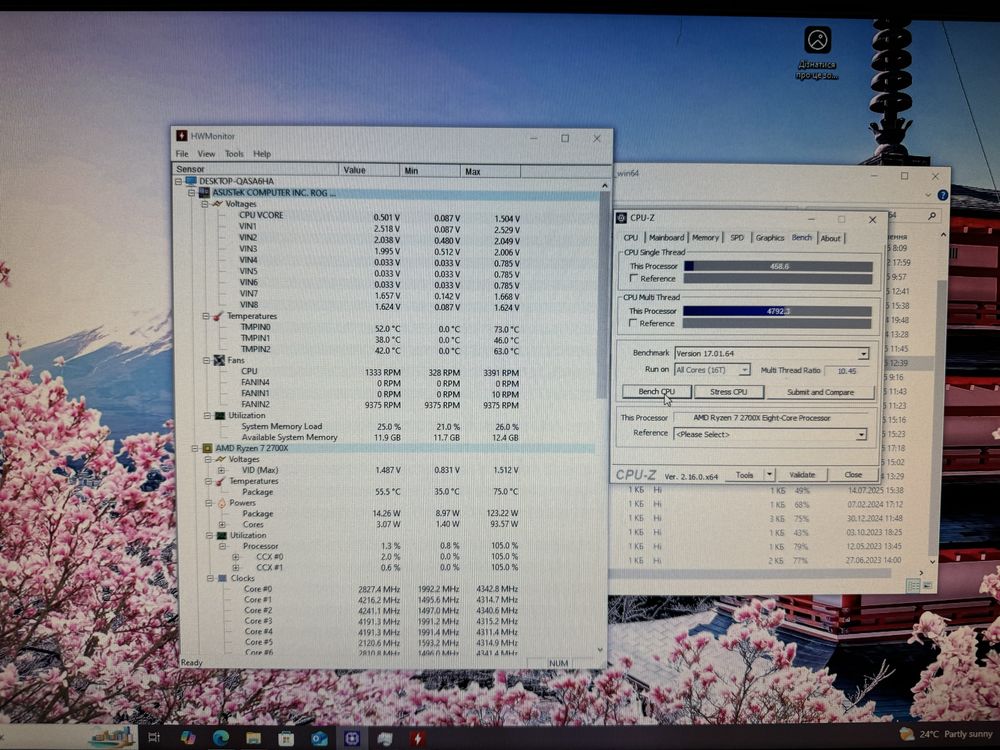1000x750 pixels.
Task: Open the Windows Spotlight desktop icon
Action: (817, 52)
